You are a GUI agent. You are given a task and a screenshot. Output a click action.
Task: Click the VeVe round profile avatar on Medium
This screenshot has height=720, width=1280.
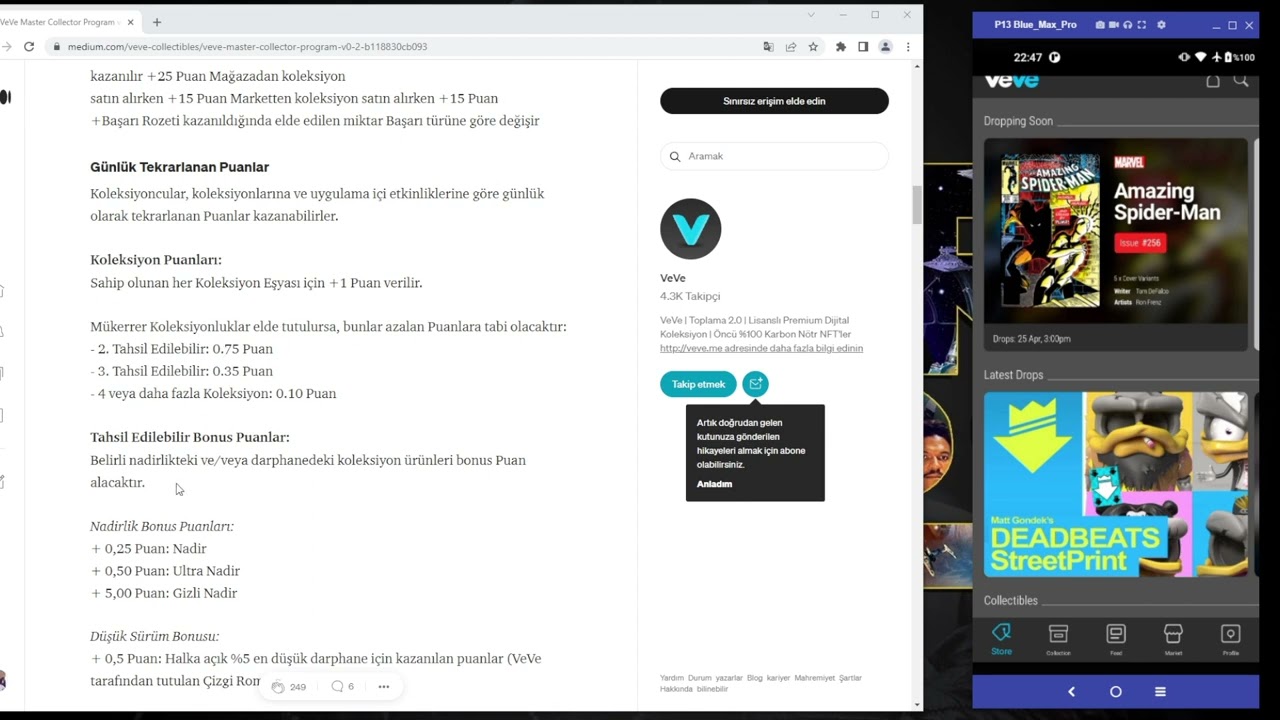(x=690, y=228)
